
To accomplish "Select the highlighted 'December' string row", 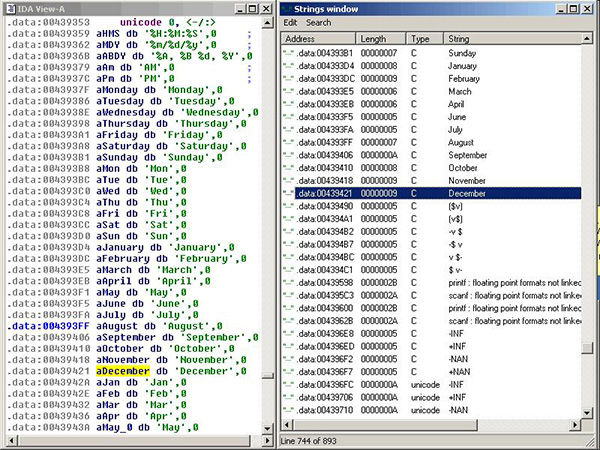I will coord(432,193).
